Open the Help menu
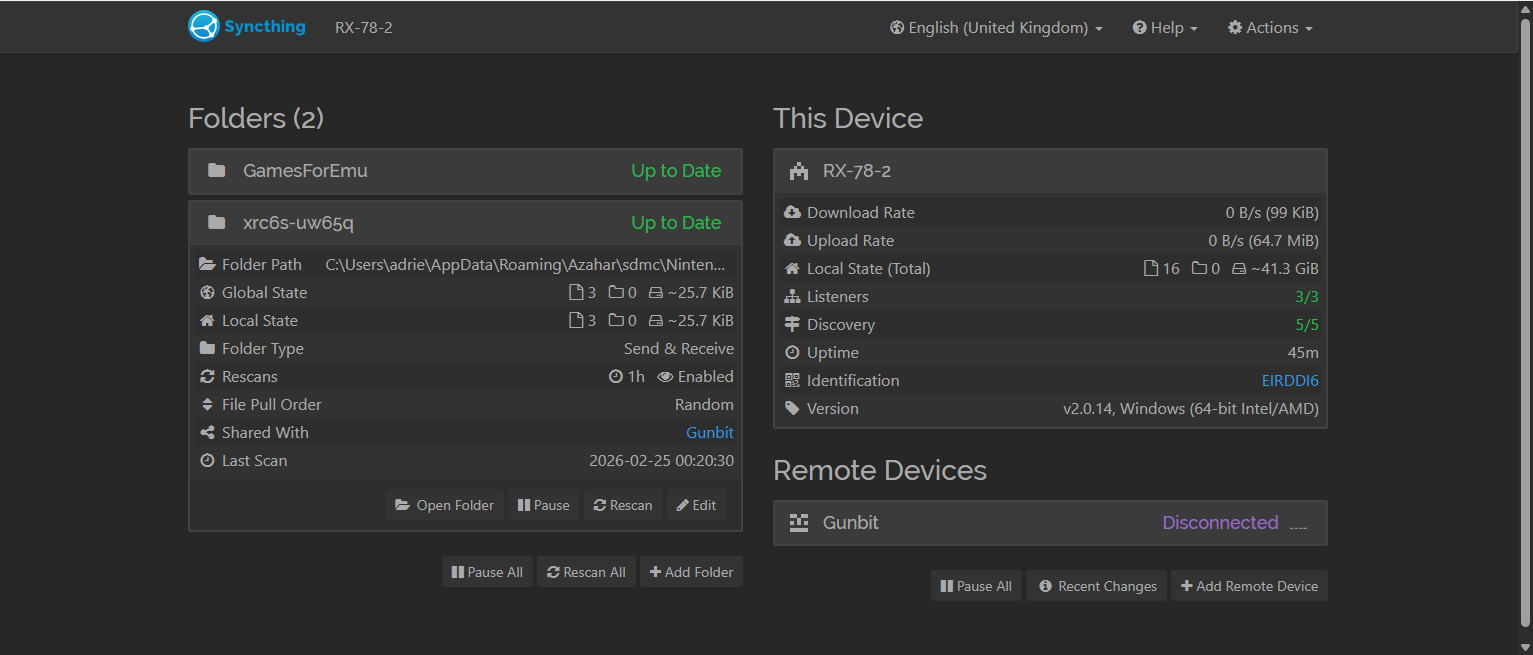Viewport: 1533px width, 655px height. coord(1165,28)
